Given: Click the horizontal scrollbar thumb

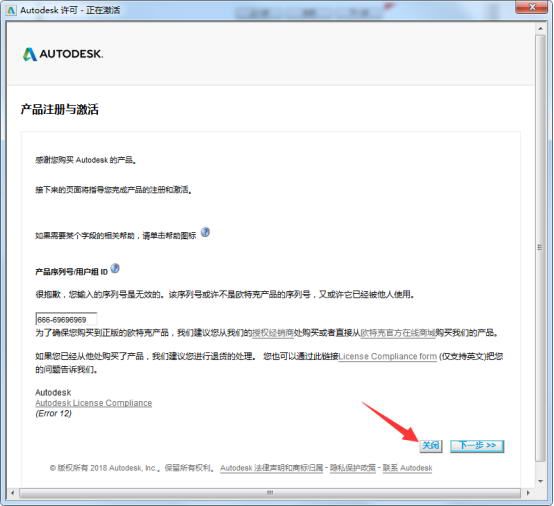Looking at the screenshot, I should pyautogui.click(x=270, y=493).
